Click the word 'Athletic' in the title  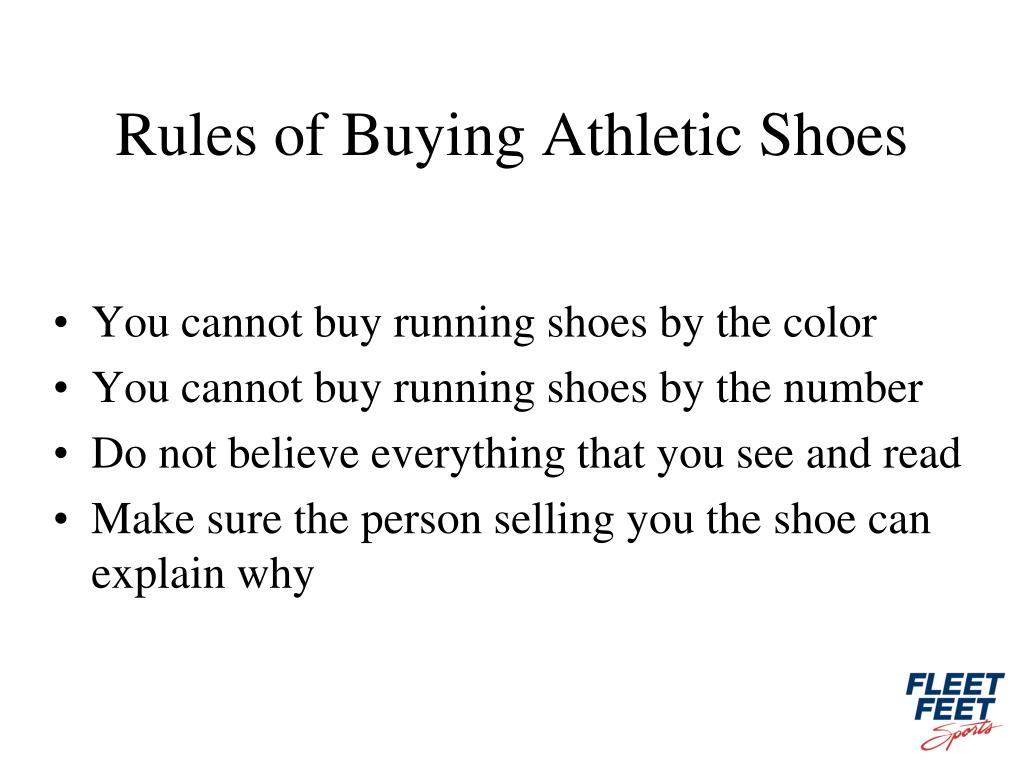tap(642, 135)
